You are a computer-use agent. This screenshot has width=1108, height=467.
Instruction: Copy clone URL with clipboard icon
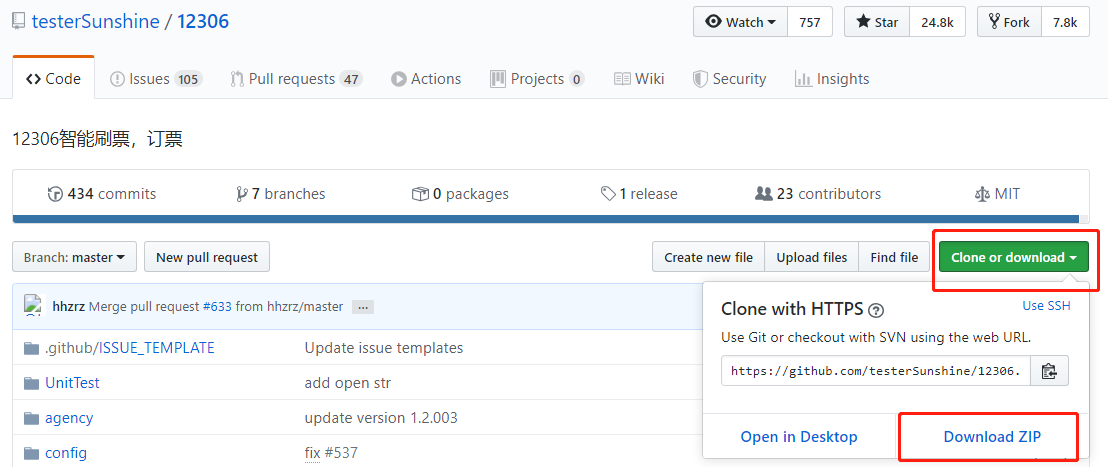pyautogui.click(x=1049, y=370)
